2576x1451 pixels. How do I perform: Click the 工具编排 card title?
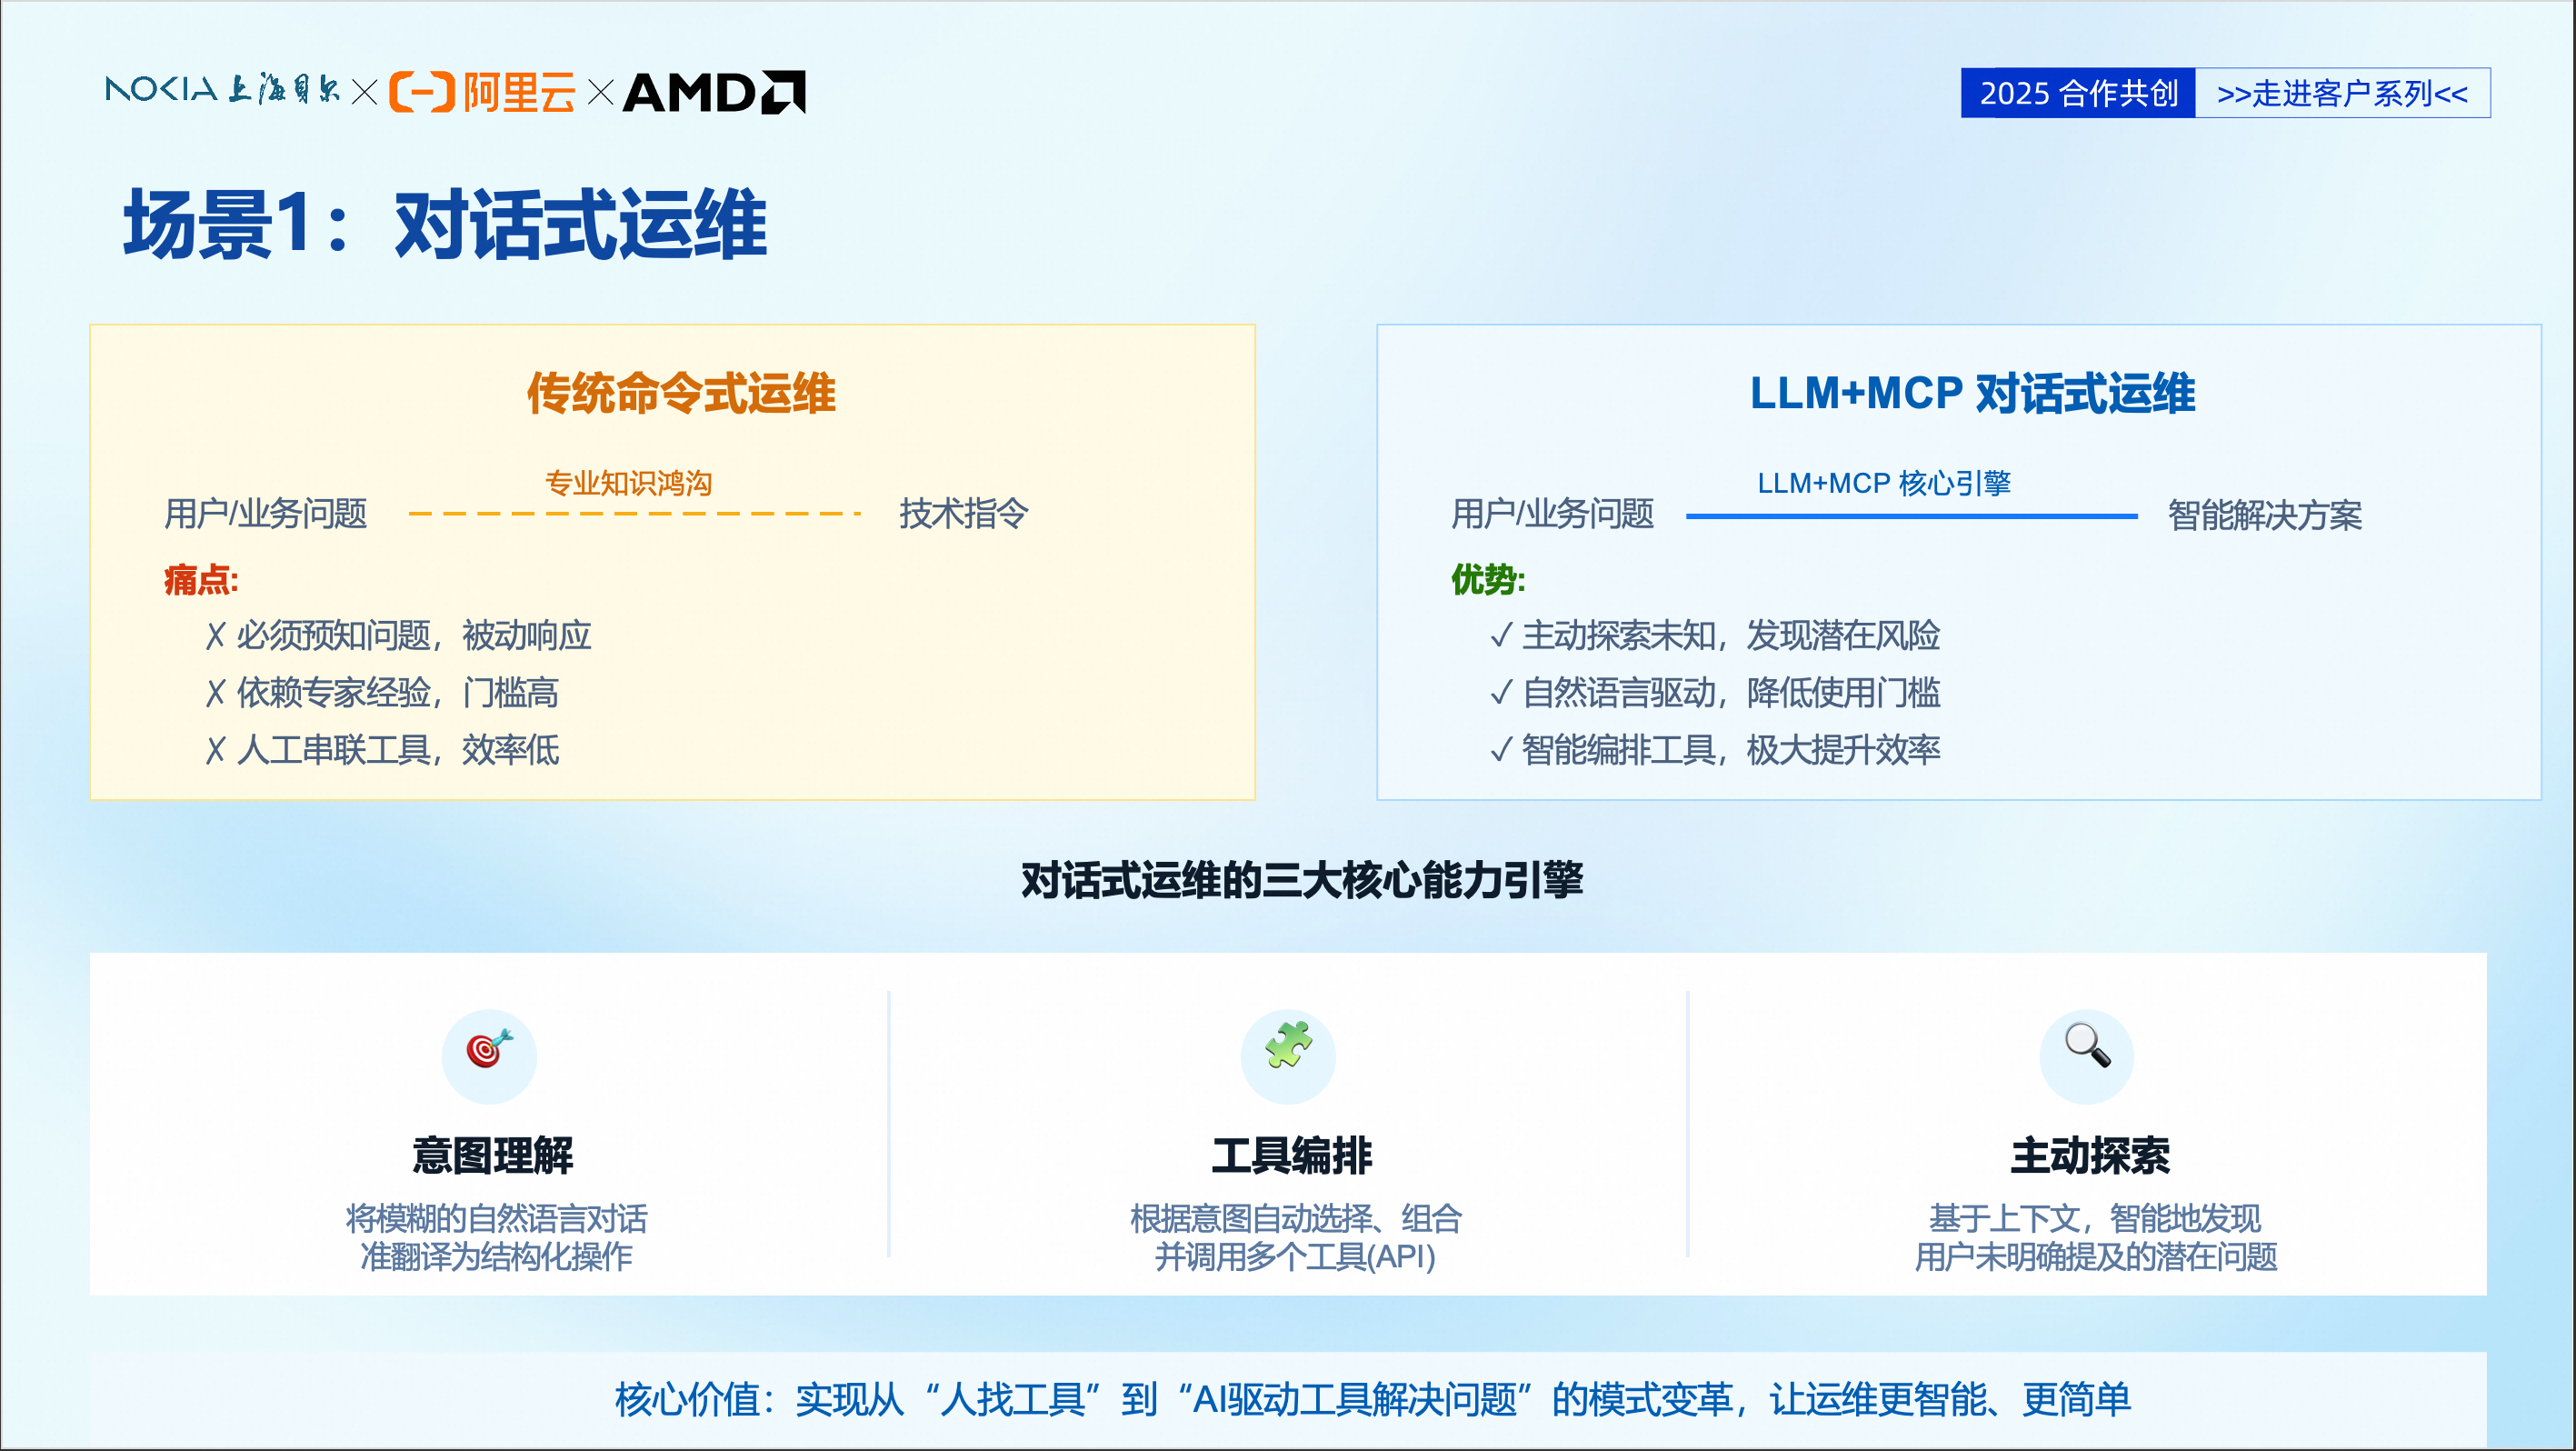tap(1291, 1156)
